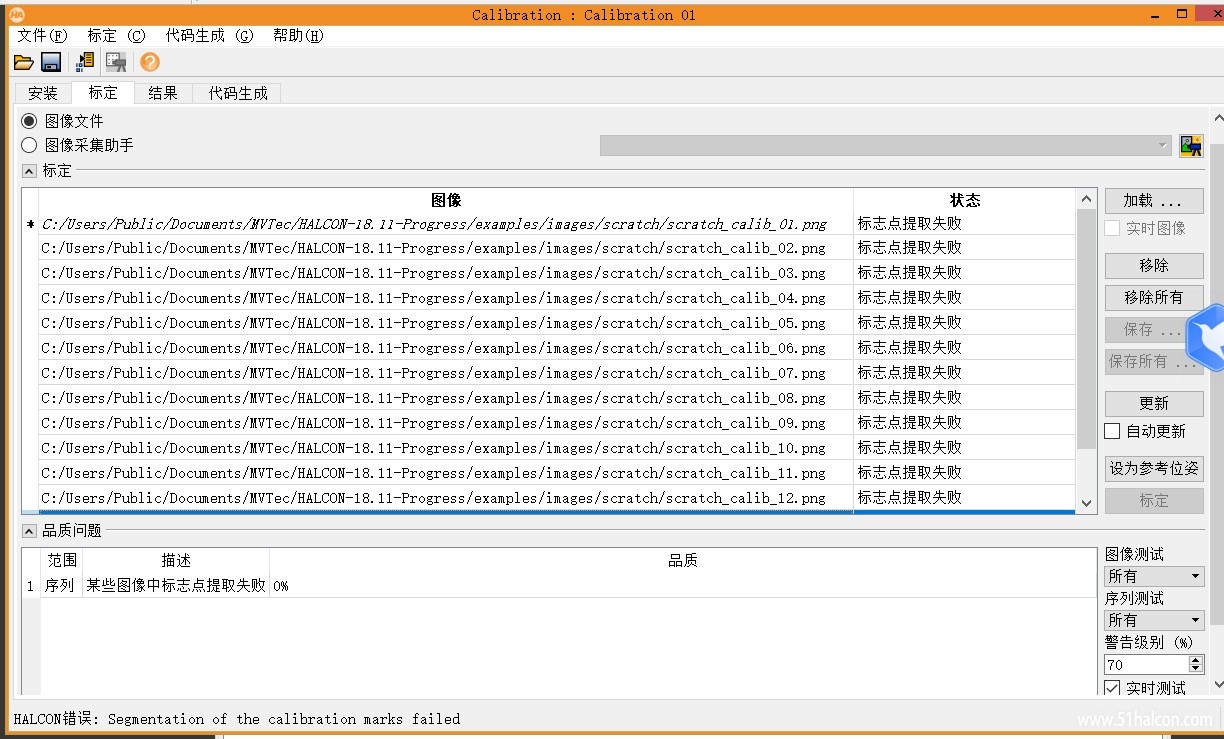Toggle the 实时测试 checkbox
The width and height of the screenshot is (1224, 739).
[x=1112, y=688]
